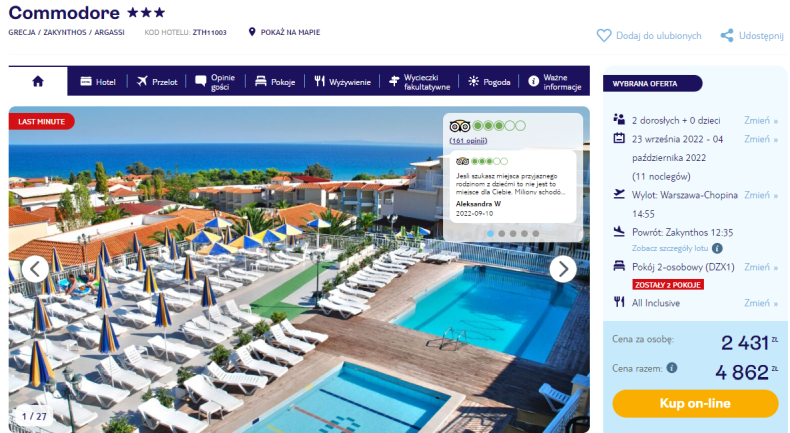This screenshot has width=790, height=433.
Task: Click the info icon next to Cena razem
Action: pos(672,368)
